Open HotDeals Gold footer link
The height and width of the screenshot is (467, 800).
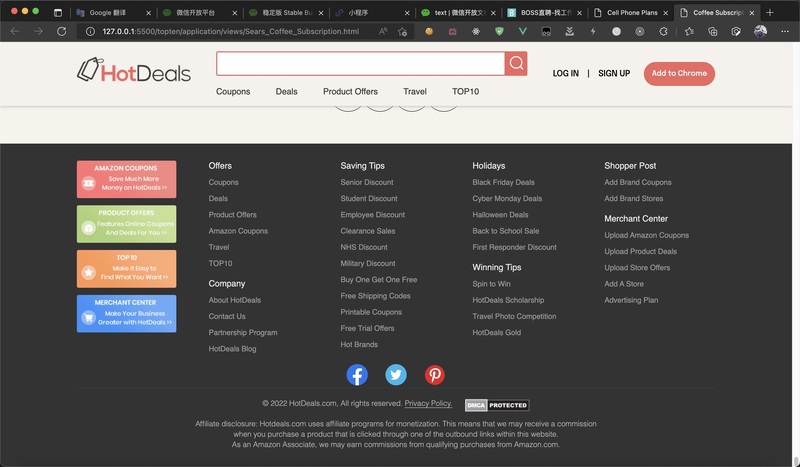(x=496, y=333)
